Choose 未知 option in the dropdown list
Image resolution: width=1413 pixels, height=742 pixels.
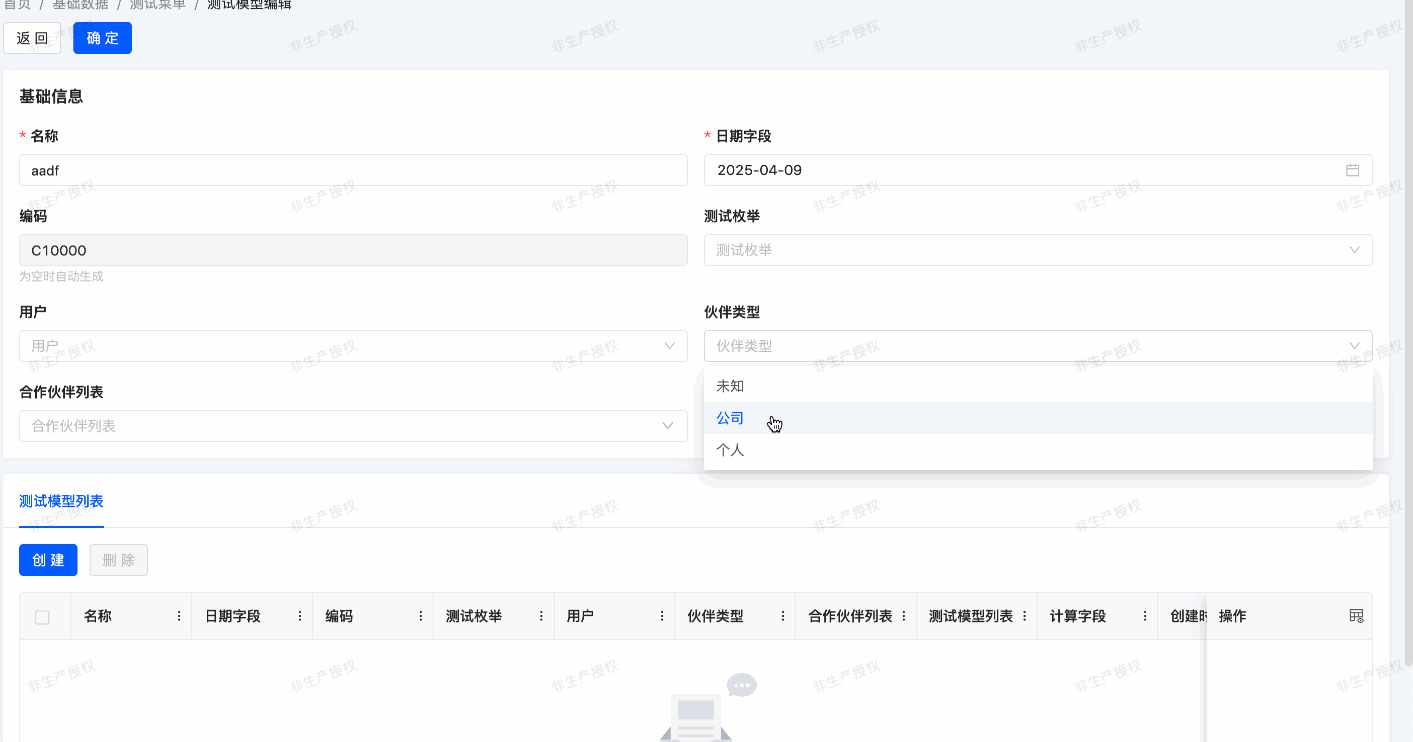tap(731, 386)
